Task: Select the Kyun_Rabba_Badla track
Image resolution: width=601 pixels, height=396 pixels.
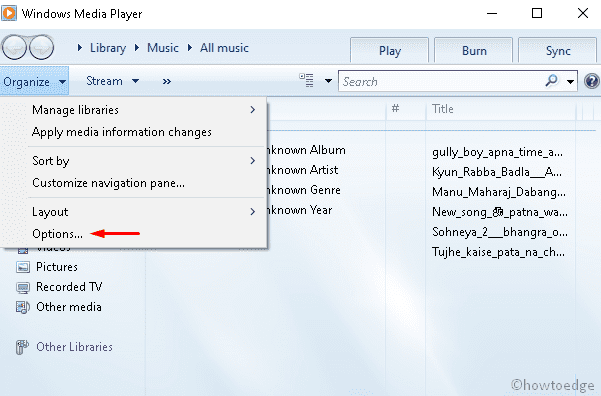Action: [x=497, y=172]
